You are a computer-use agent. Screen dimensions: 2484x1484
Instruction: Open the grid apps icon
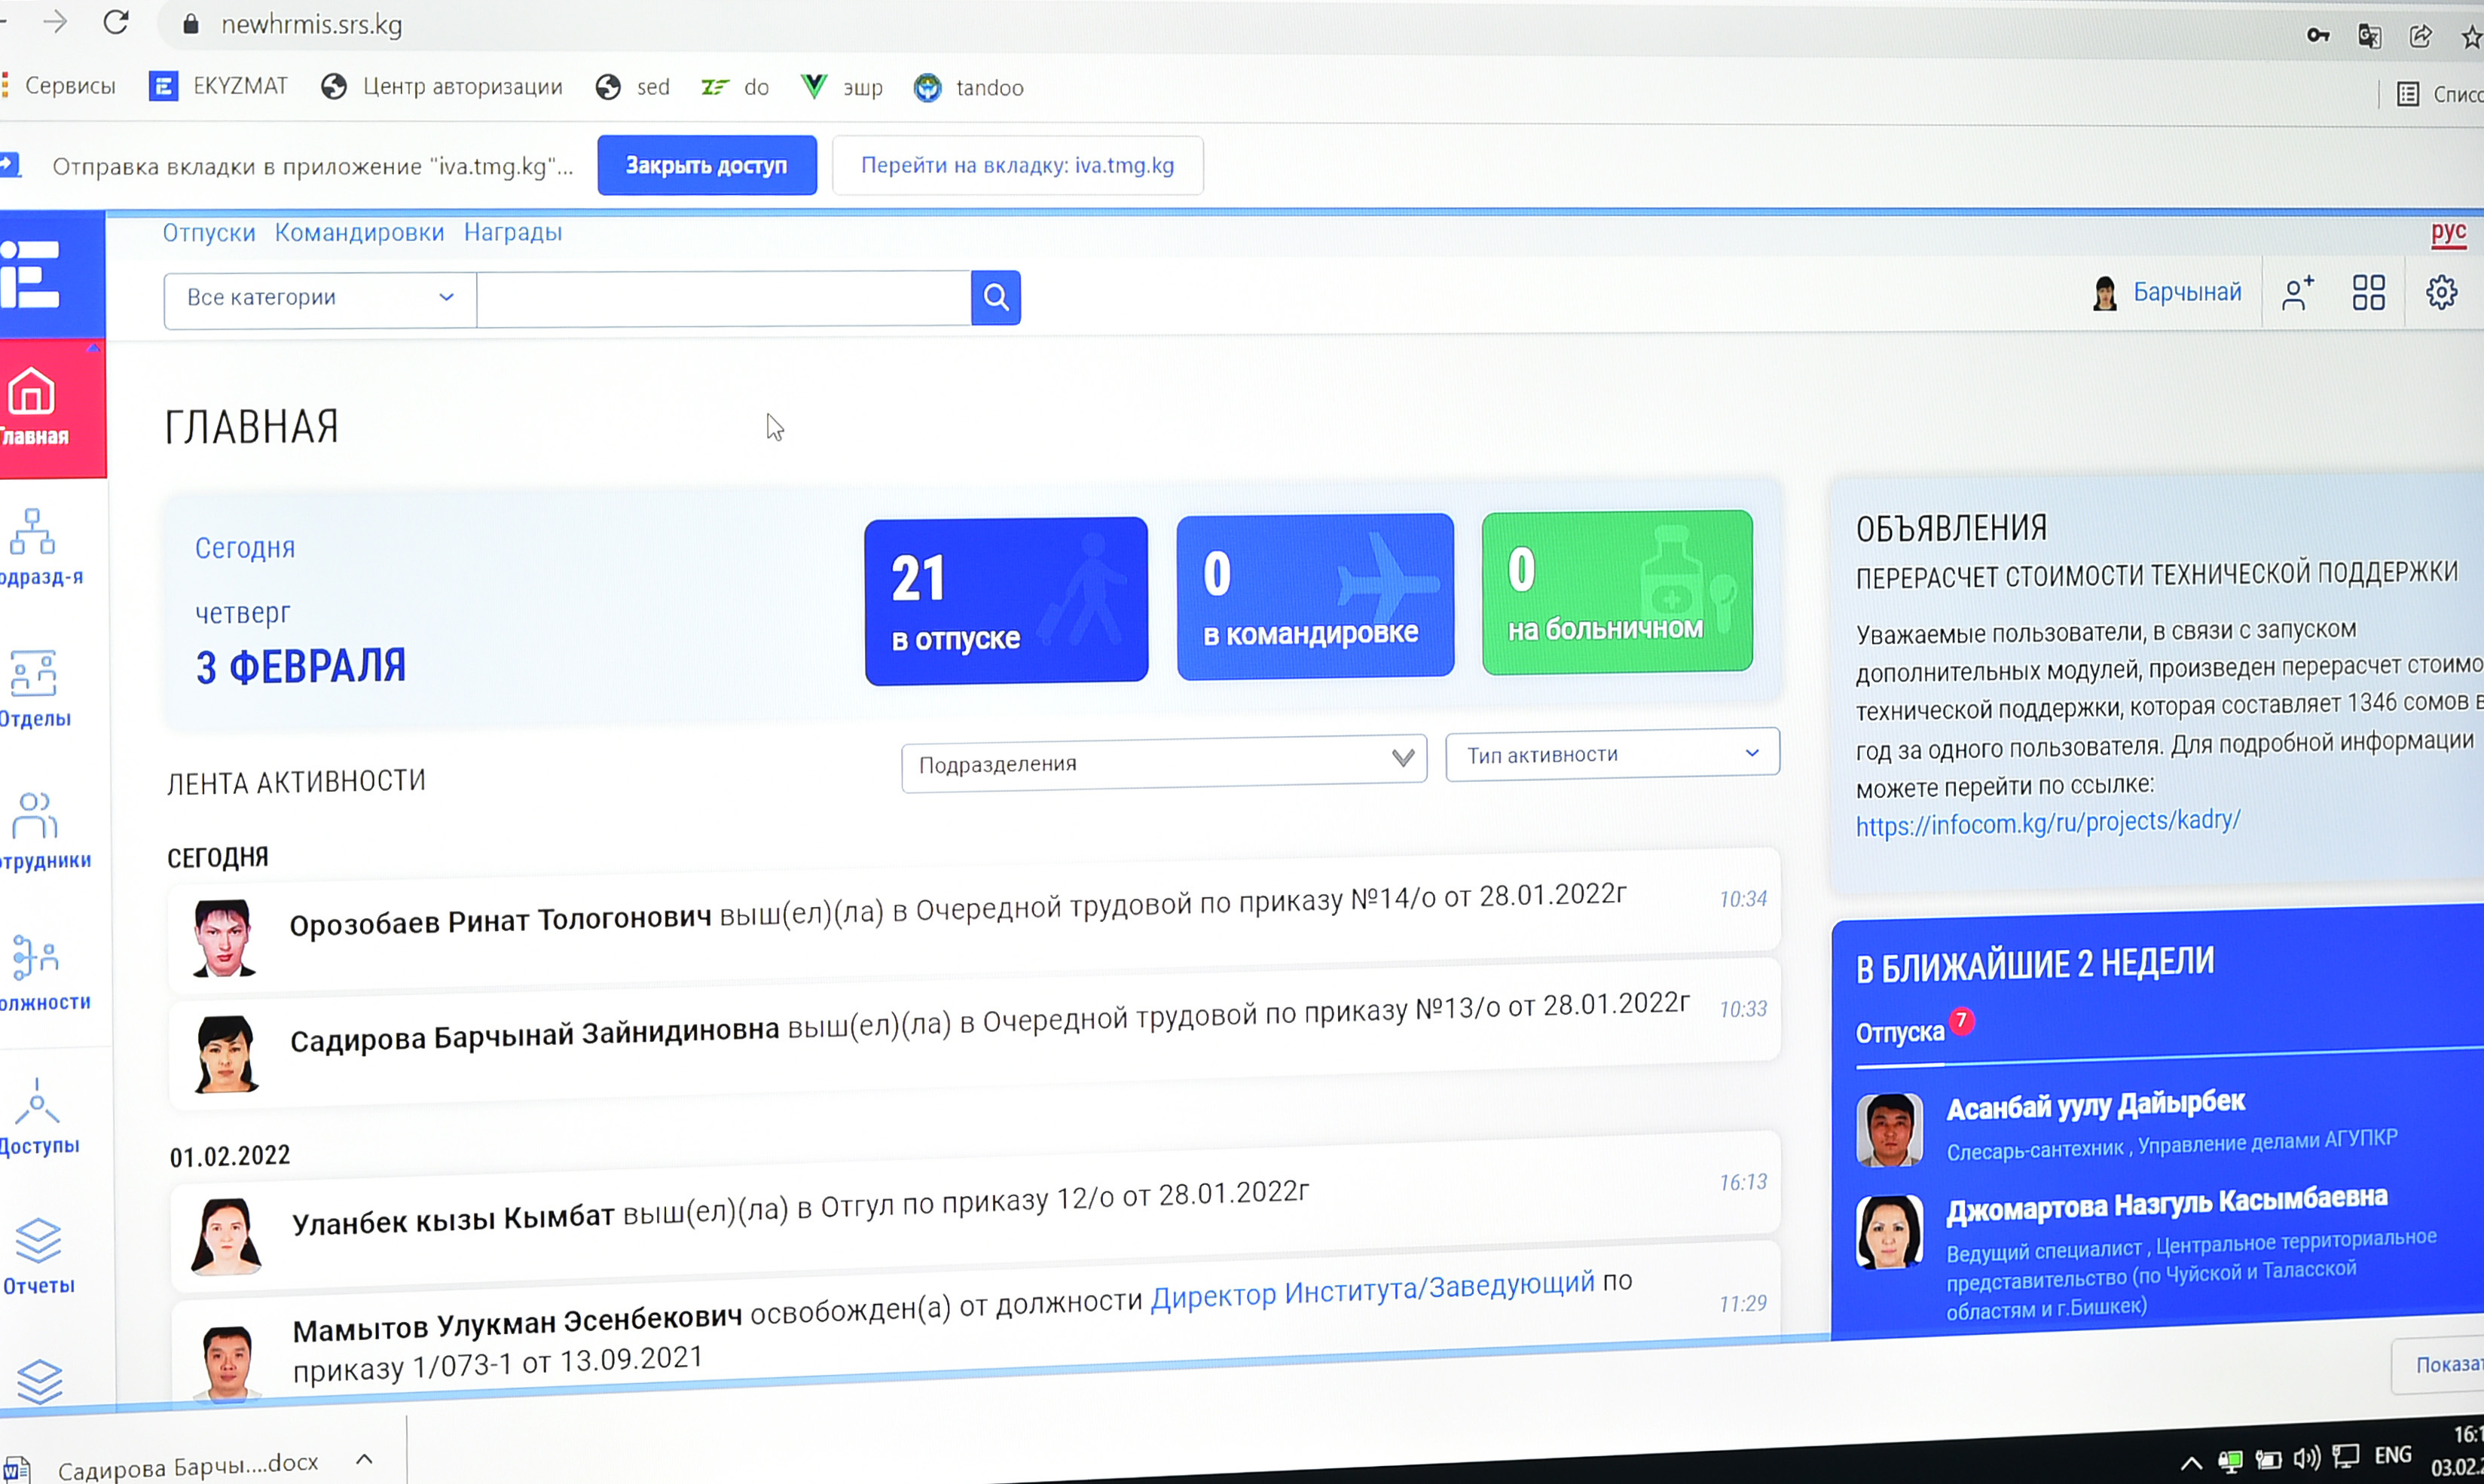(2368, 293)
